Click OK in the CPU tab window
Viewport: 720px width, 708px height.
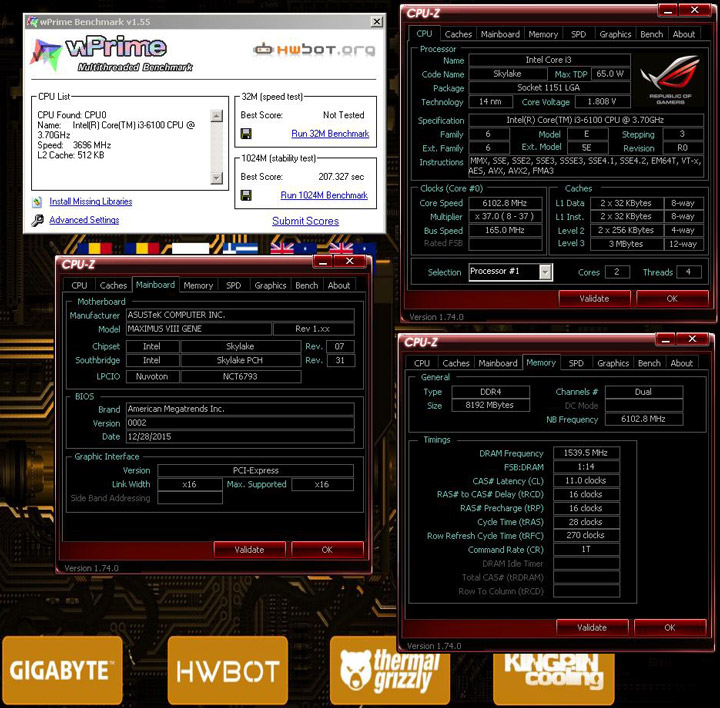(x=672, y=298)
